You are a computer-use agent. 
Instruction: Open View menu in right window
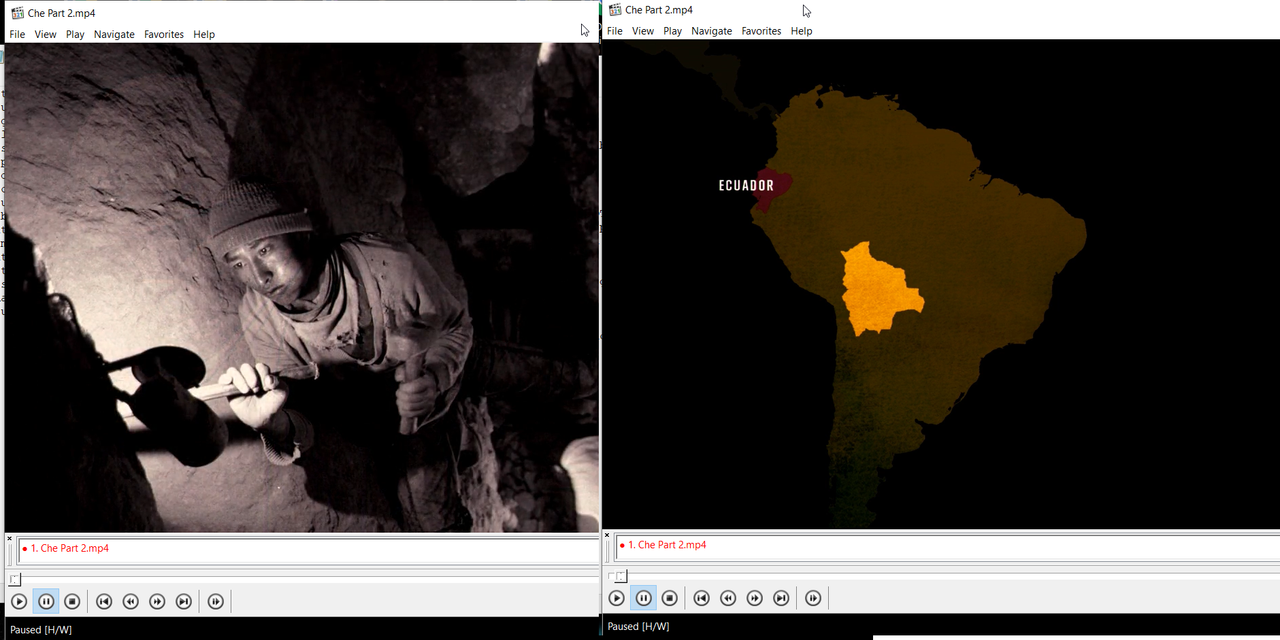click(643, 31)
